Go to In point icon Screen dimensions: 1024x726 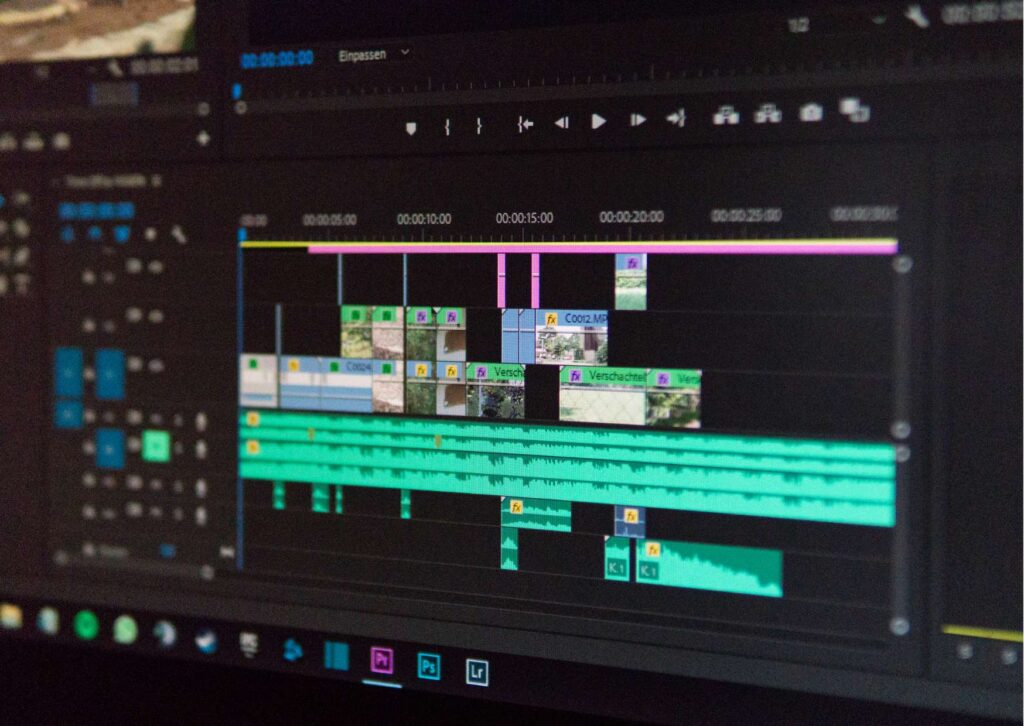(525, 123)
